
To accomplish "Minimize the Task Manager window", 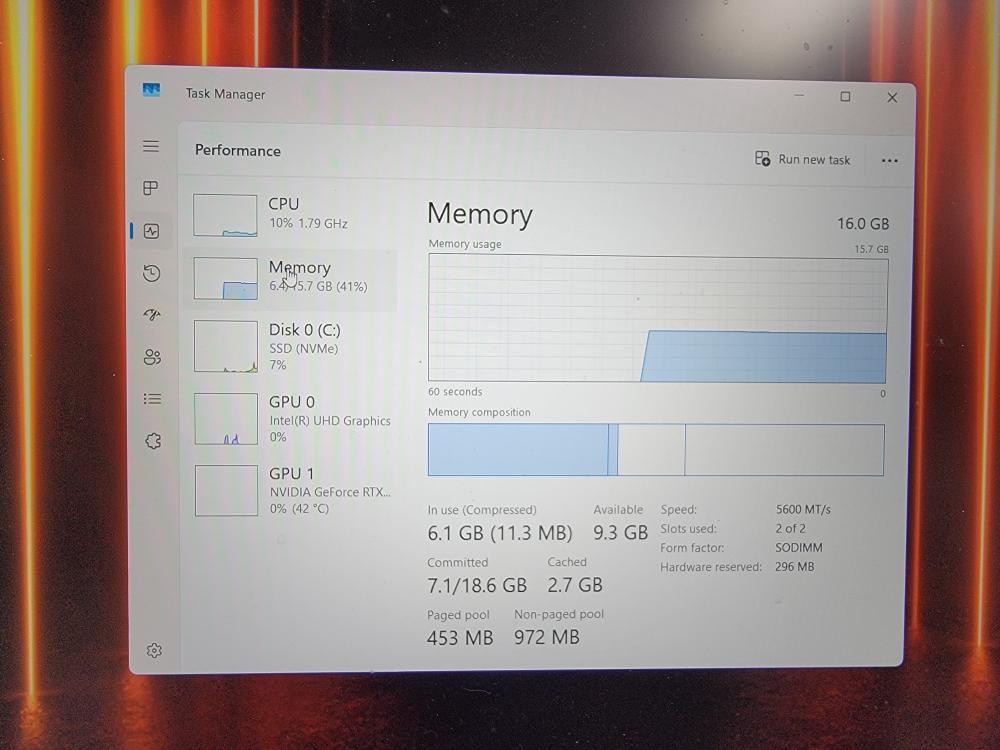I will point(799,96).
